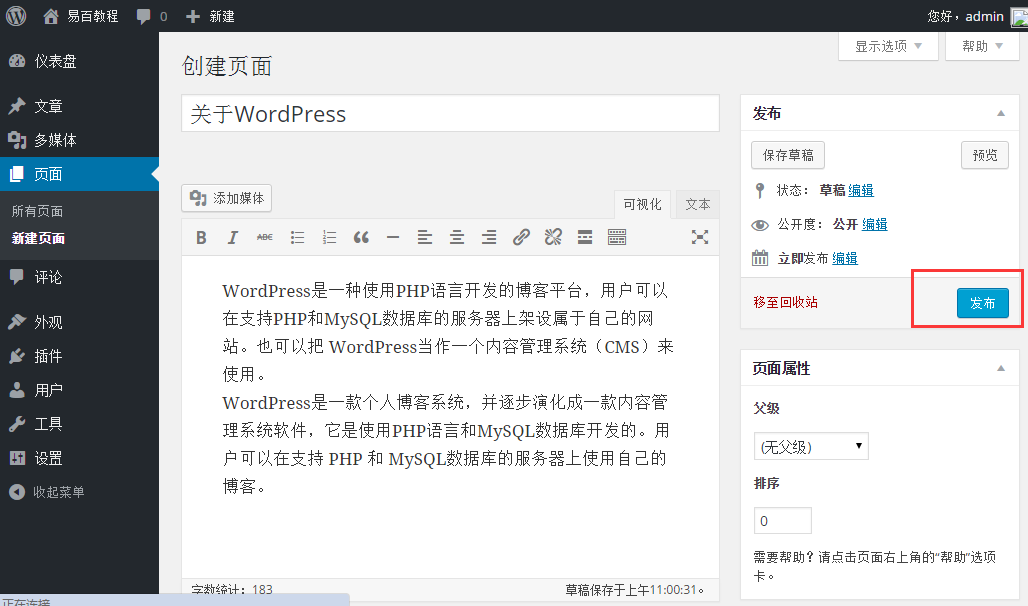
Task: Edit the 公开度 visibility link
Action: 875,224
